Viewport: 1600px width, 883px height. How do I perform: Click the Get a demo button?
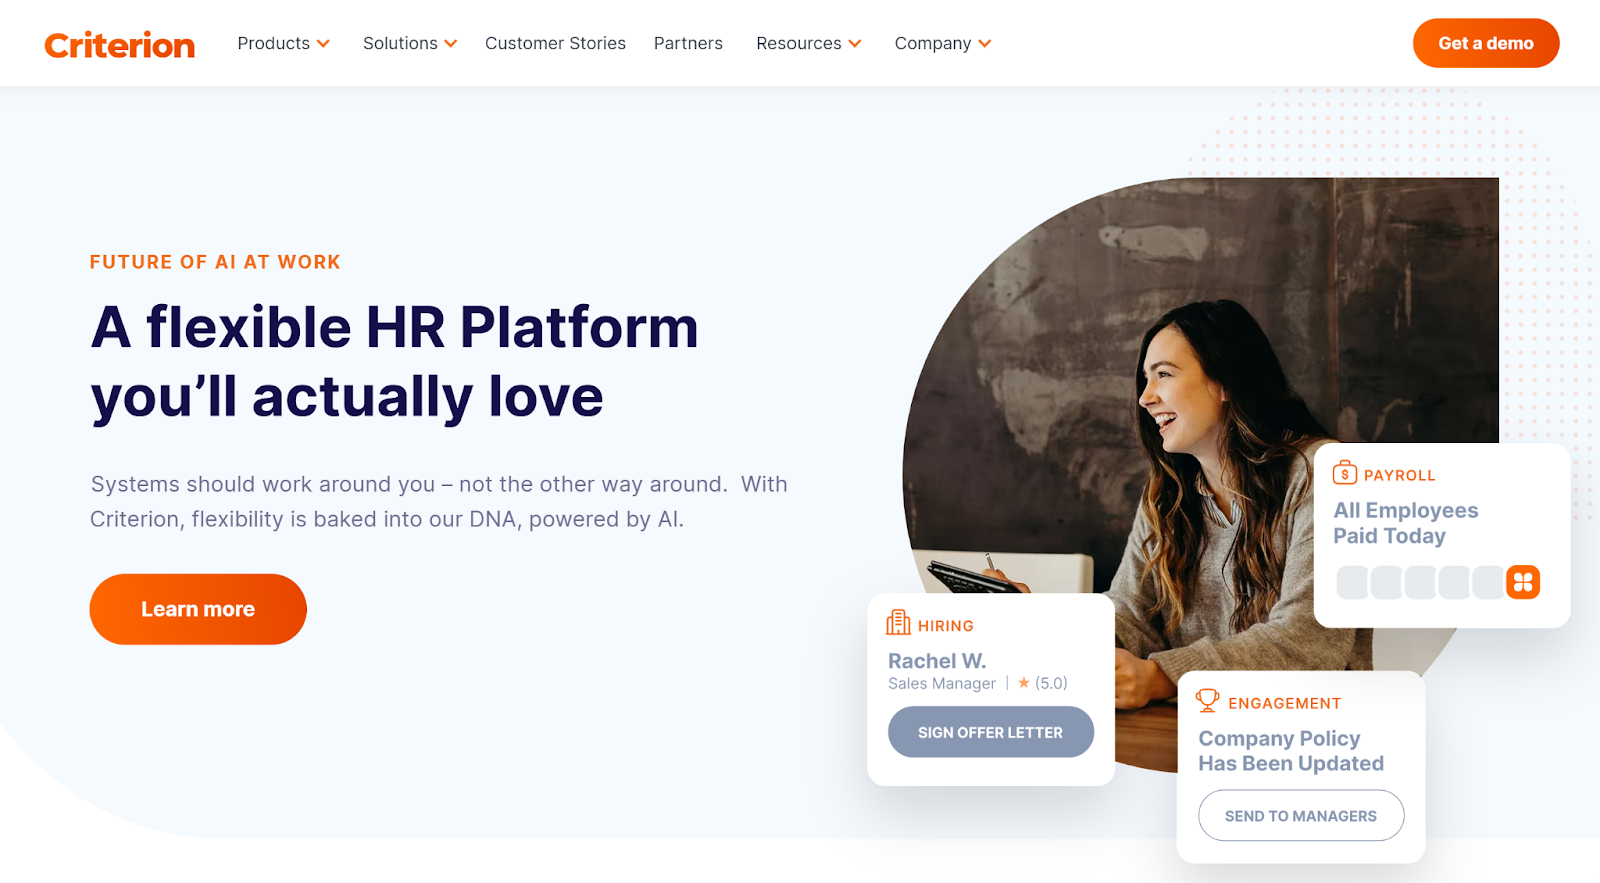[1486, 43]
